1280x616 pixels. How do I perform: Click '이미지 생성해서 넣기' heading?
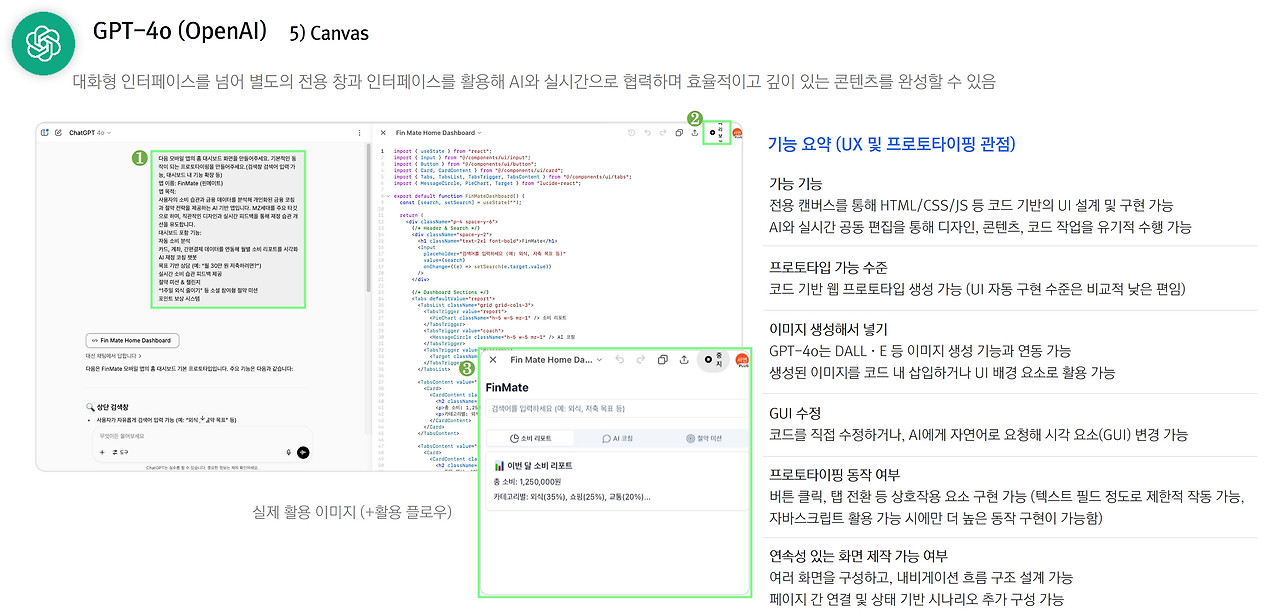coord(828,329)
